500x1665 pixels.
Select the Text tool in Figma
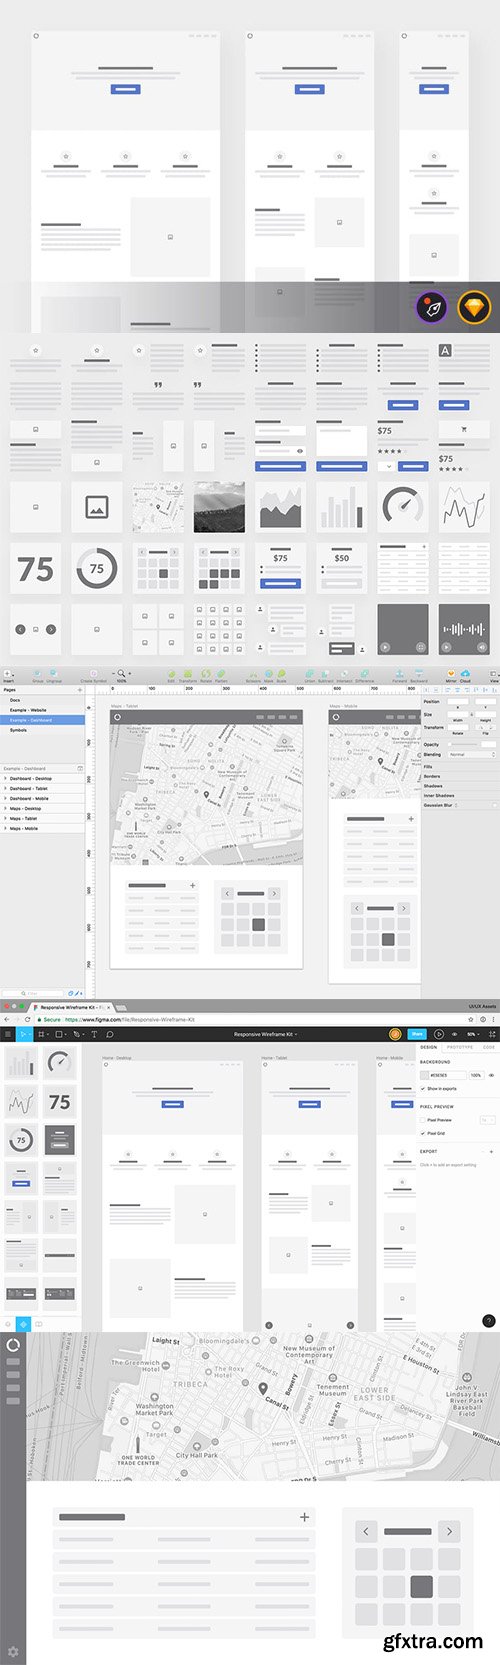[x=94, y=1034]
